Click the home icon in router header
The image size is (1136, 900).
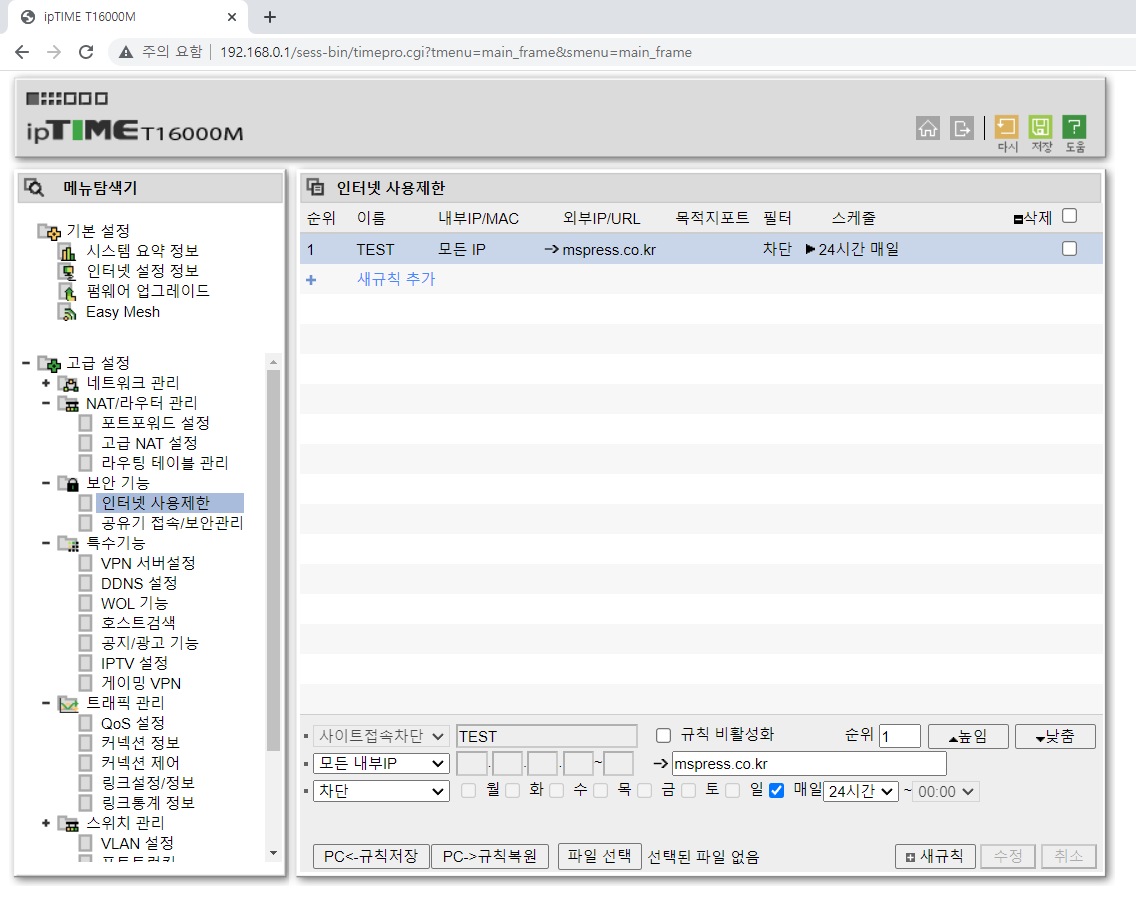tap(927, 128)
